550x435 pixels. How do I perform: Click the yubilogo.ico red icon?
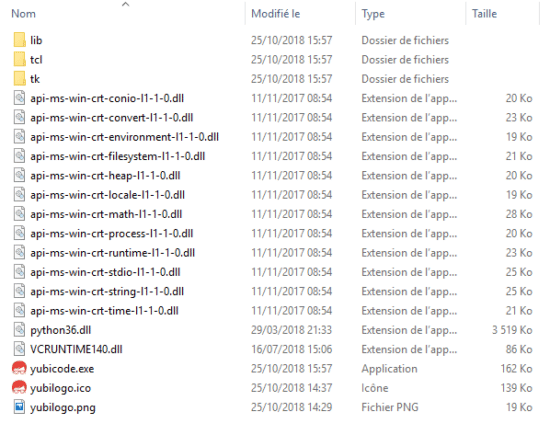(x=19, y=388)
